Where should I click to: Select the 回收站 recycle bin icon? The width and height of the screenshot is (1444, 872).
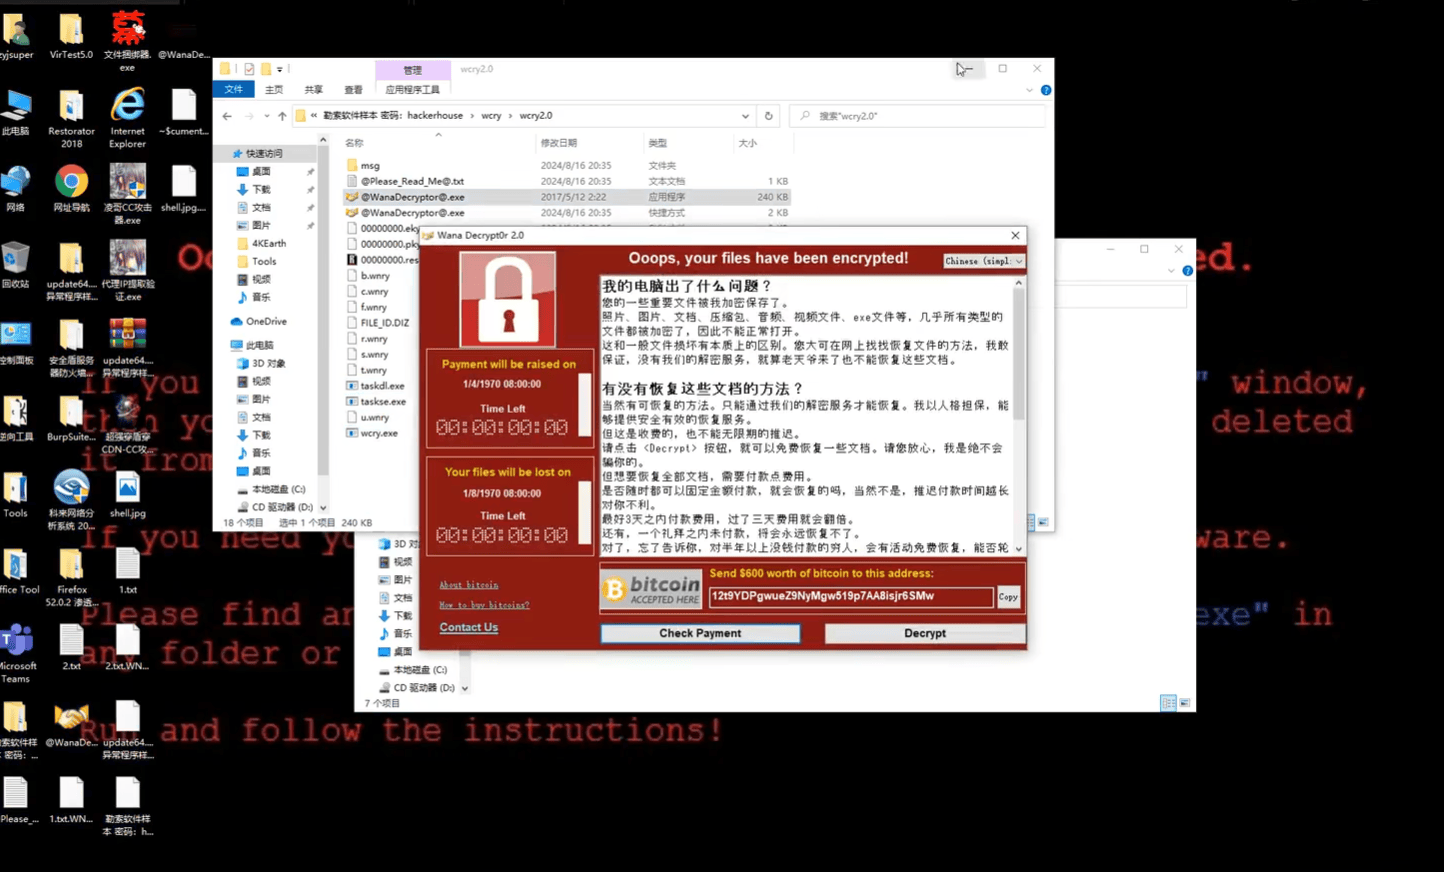coord(16,266)
